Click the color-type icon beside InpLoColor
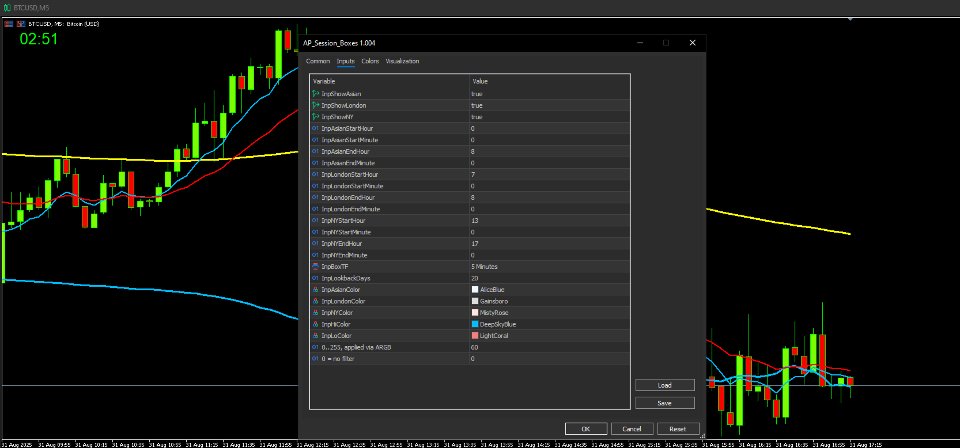 [x=316, y=335]
